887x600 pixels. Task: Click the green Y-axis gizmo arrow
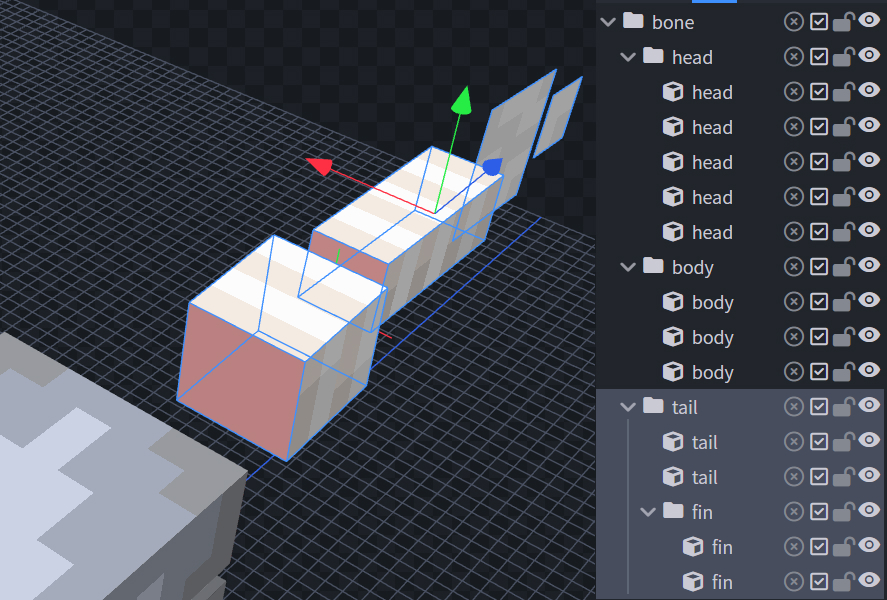462,101
